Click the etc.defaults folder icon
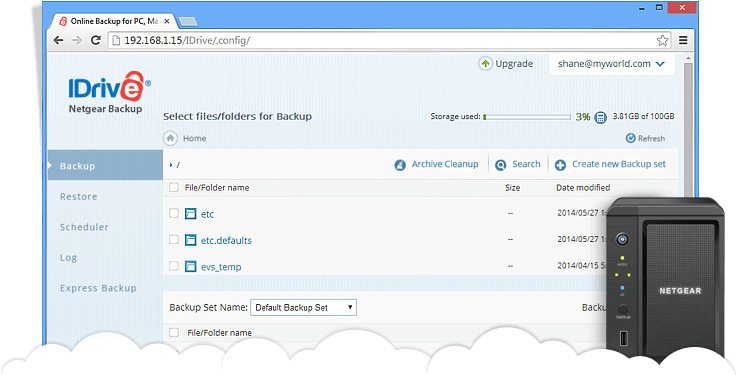 (x=190, y=240)
